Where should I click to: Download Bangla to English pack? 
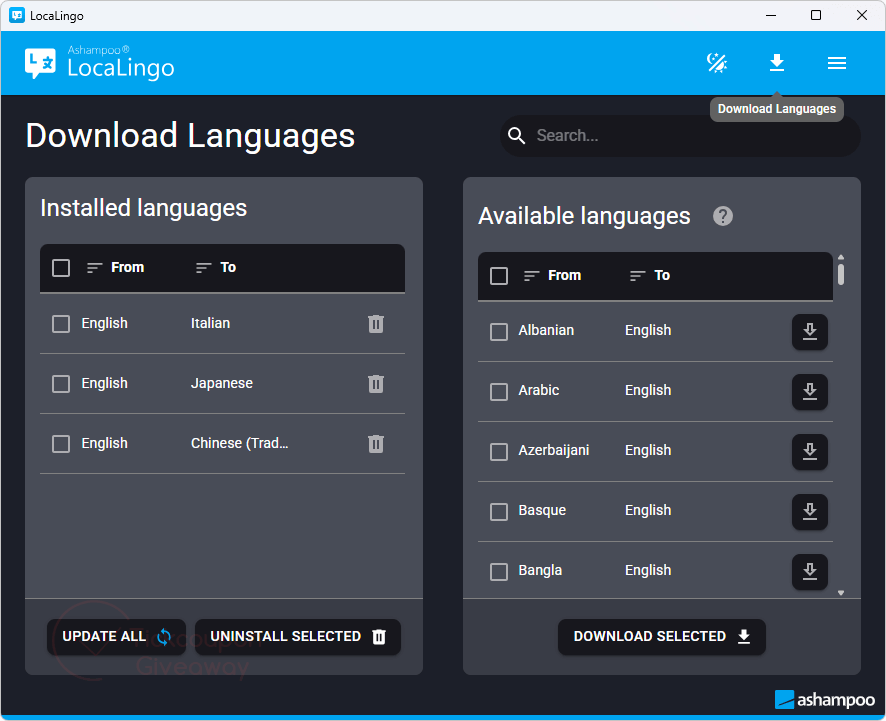point(810,571)
